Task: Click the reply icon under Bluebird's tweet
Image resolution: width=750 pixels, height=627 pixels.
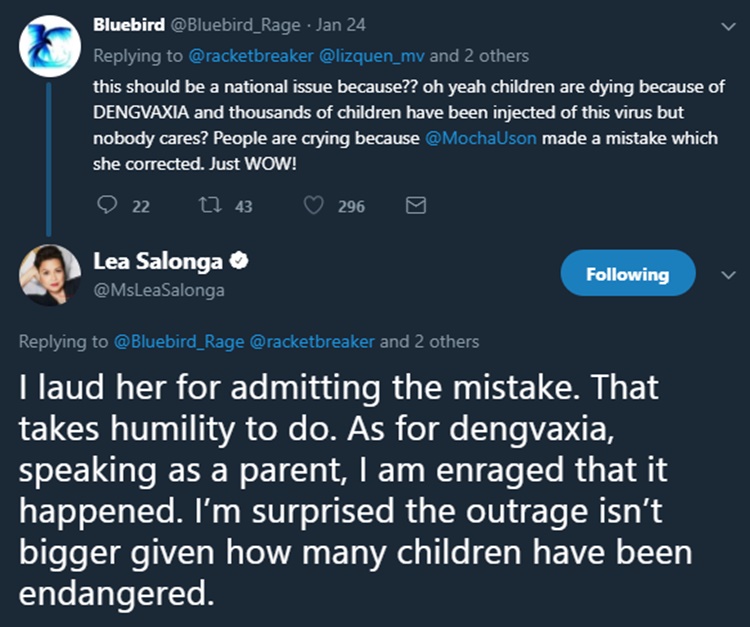Action: 108,206
